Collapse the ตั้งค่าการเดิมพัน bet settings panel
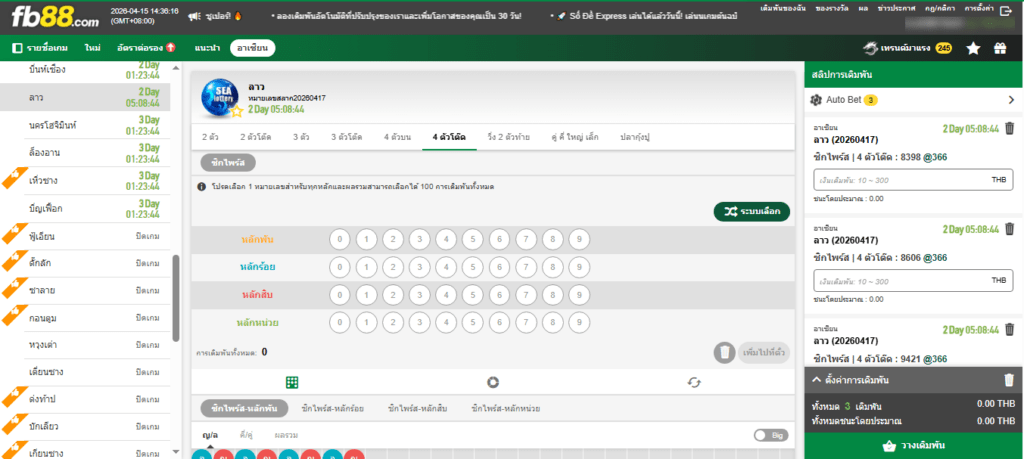1024x459 pixels. point(816,379)
